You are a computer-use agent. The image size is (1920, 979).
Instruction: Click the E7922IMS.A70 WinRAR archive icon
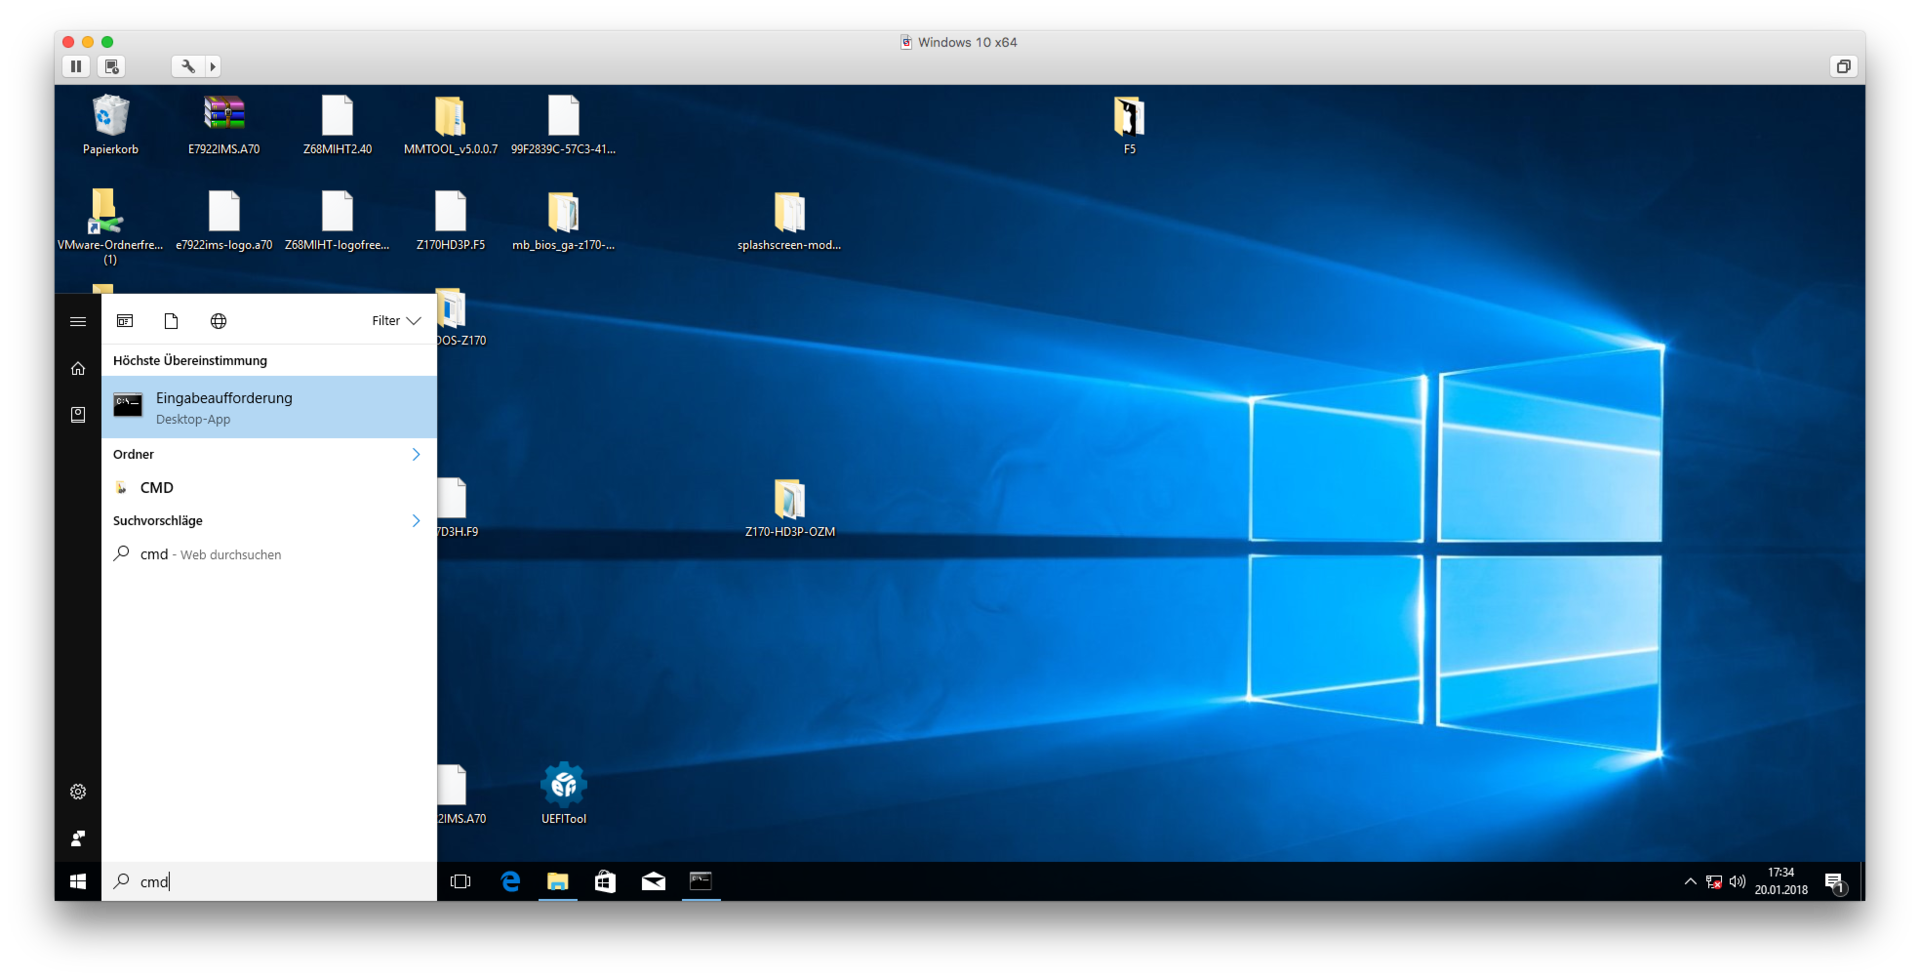point(224,116)
